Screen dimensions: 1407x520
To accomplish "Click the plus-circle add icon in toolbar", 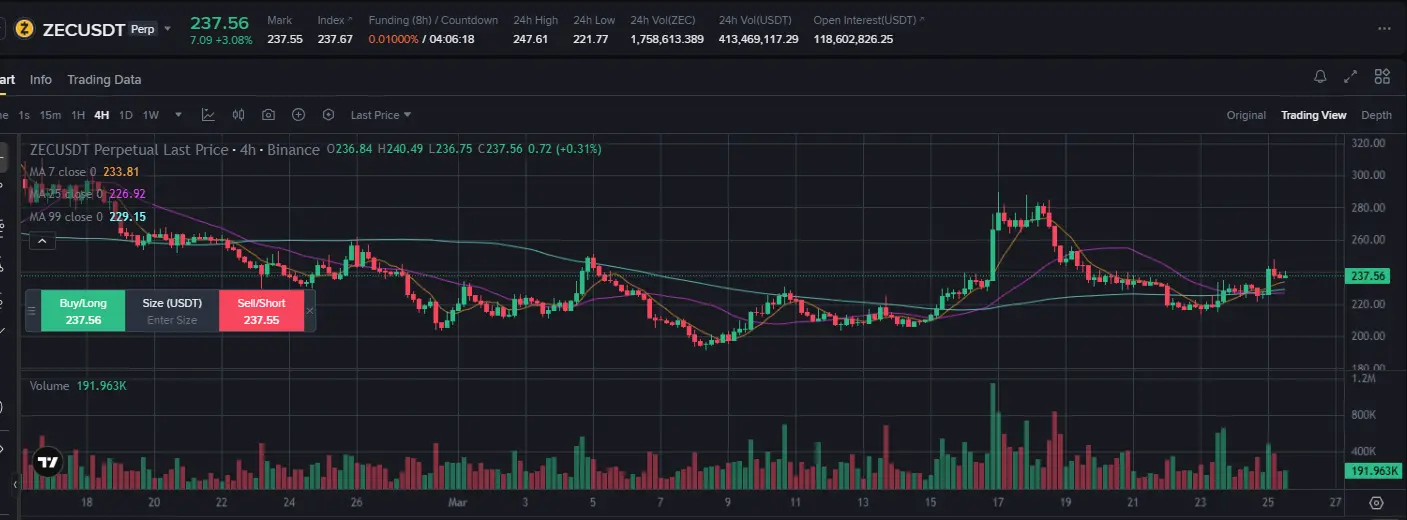I will pos(298,115).
